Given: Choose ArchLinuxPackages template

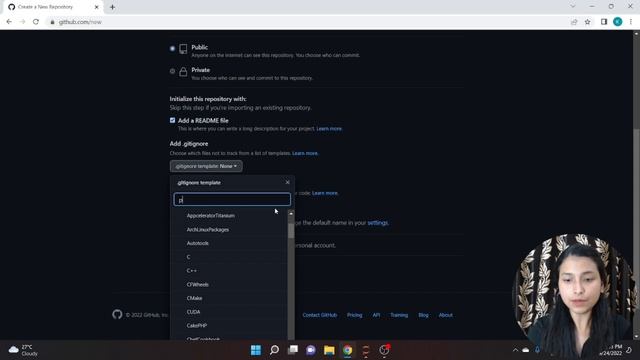Looking at the screenshot, I should pyautogui.click(x=208, y=229).
